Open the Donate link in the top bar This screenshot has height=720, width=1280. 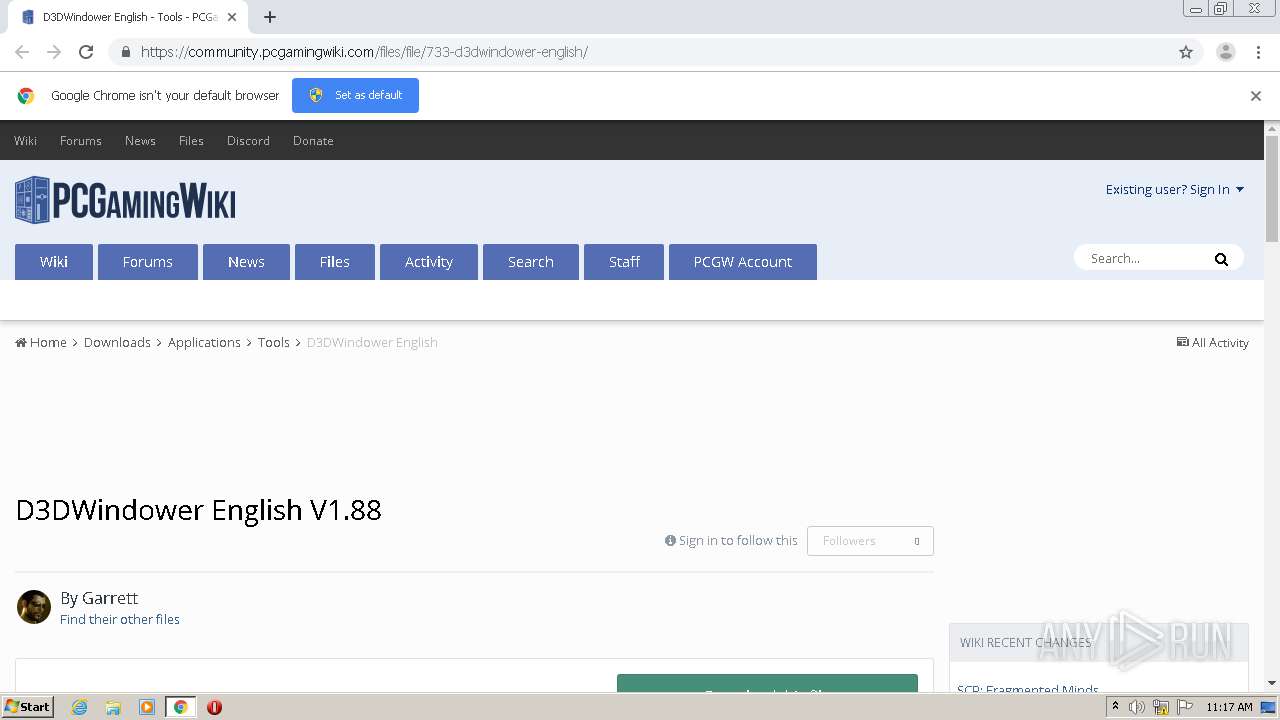tap(313, 141)
